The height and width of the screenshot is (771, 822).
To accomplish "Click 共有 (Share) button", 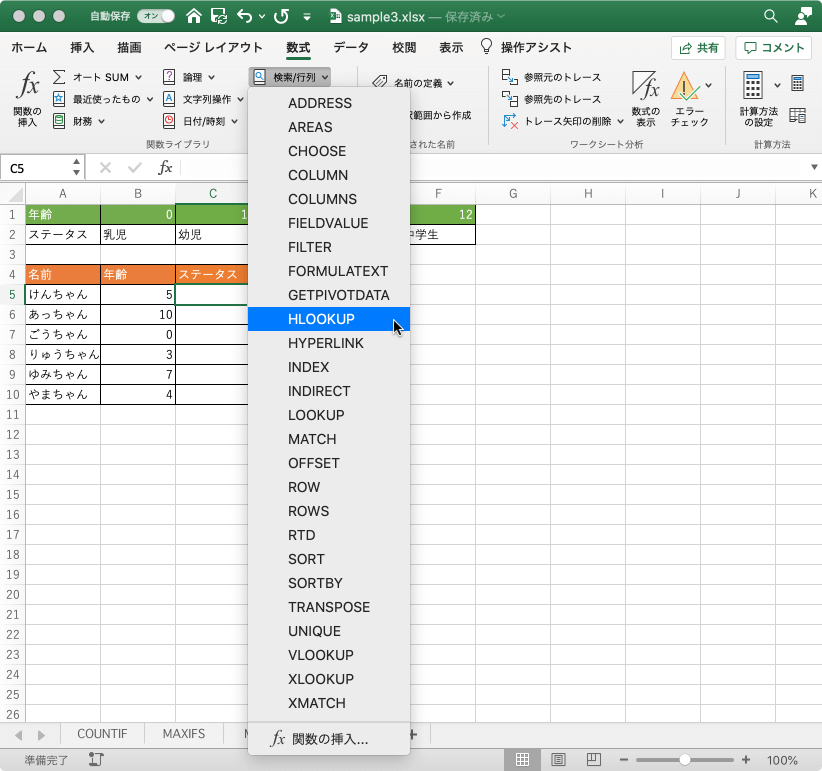I will coord(700,47).
